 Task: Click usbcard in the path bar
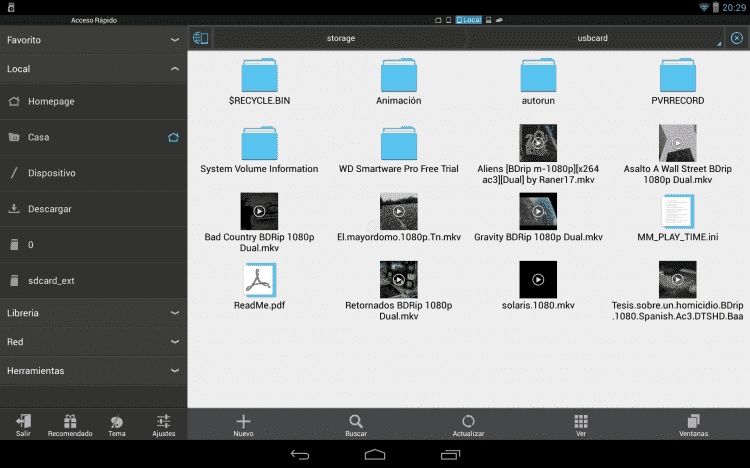[592, 38]
